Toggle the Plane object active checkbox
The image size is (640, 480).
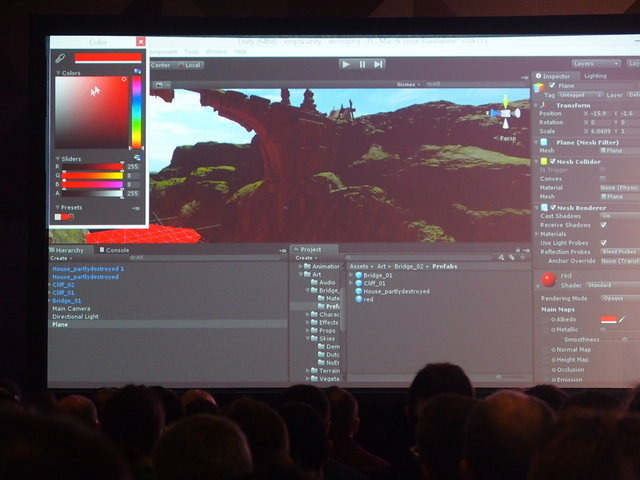[552, 85]
